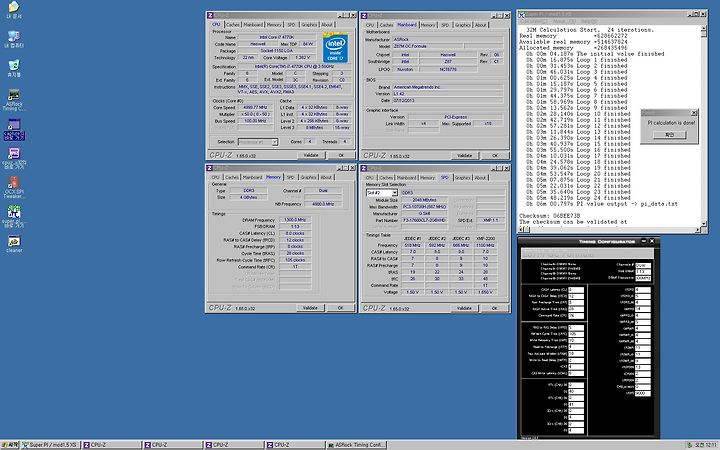
Task: Activate the ASRock Timing Conf... taskbar button
Action: (356, 445)
